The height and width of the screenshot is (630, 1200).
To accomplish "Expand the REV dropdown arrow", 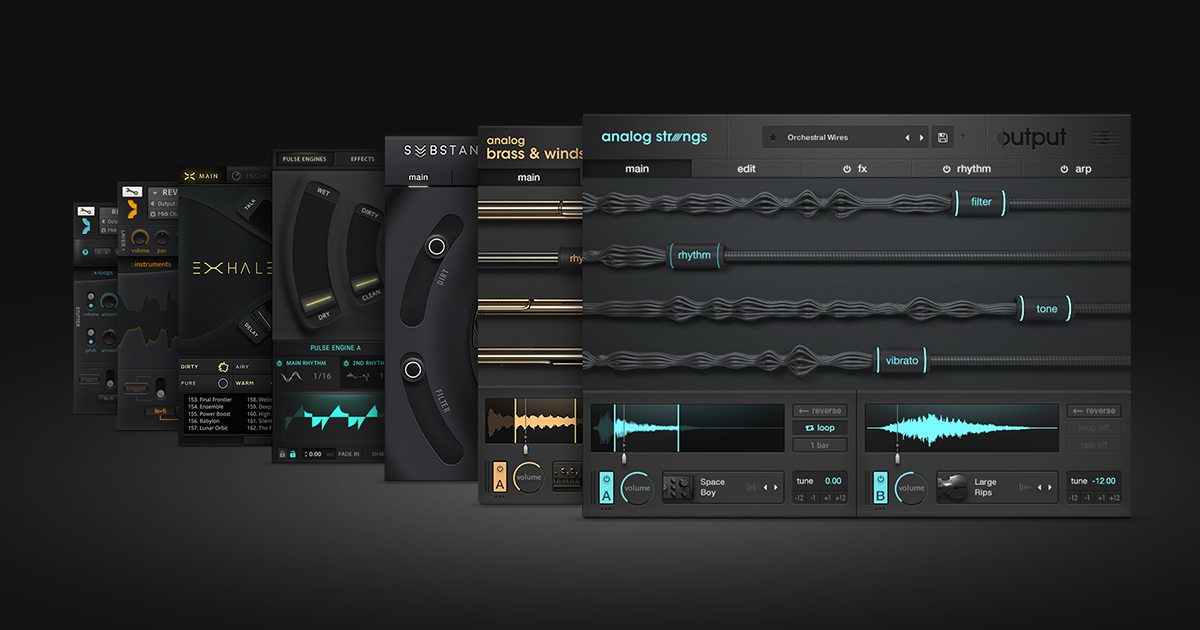I will tap(154, 192).
